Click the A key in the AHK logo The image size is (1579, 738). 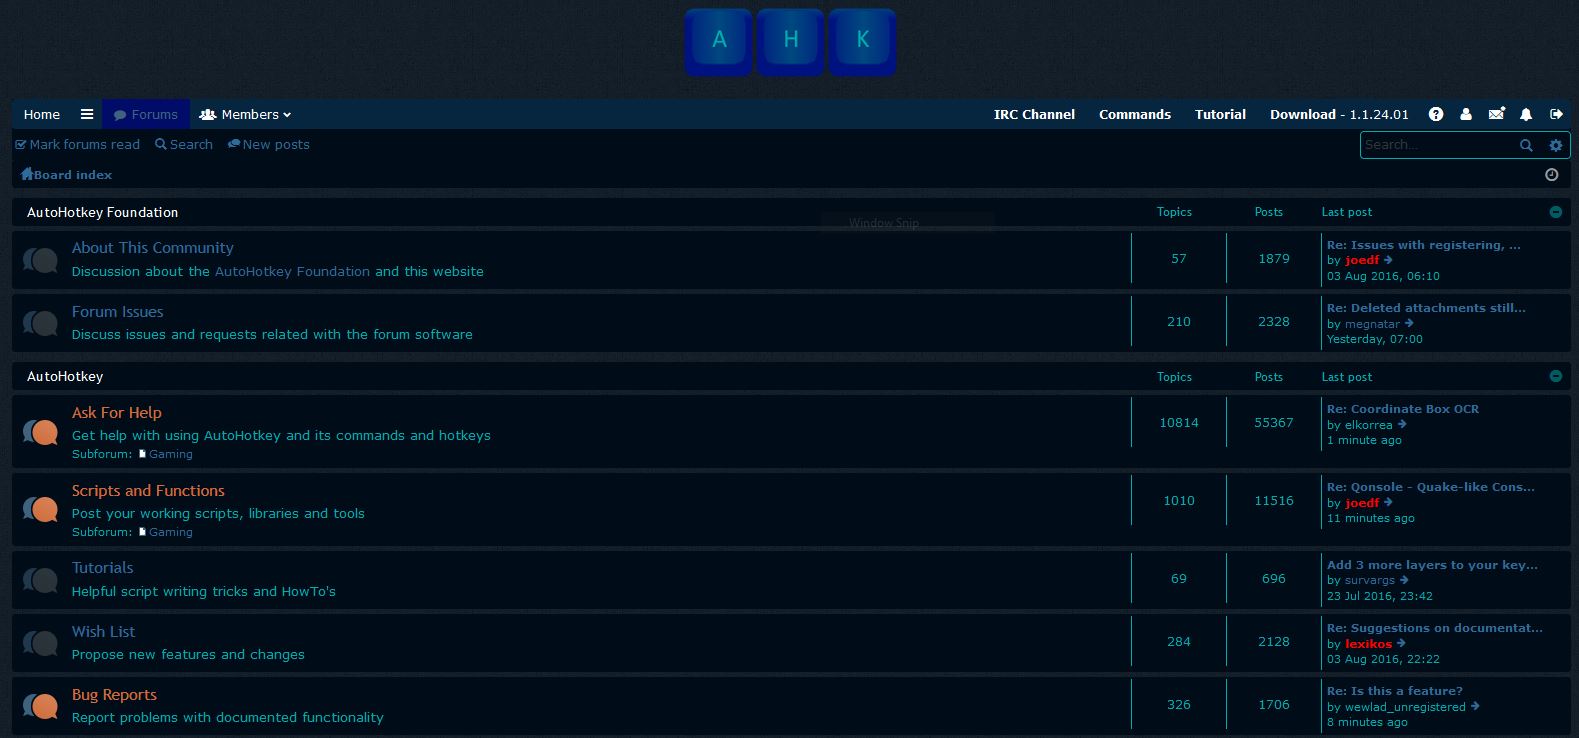718,41
